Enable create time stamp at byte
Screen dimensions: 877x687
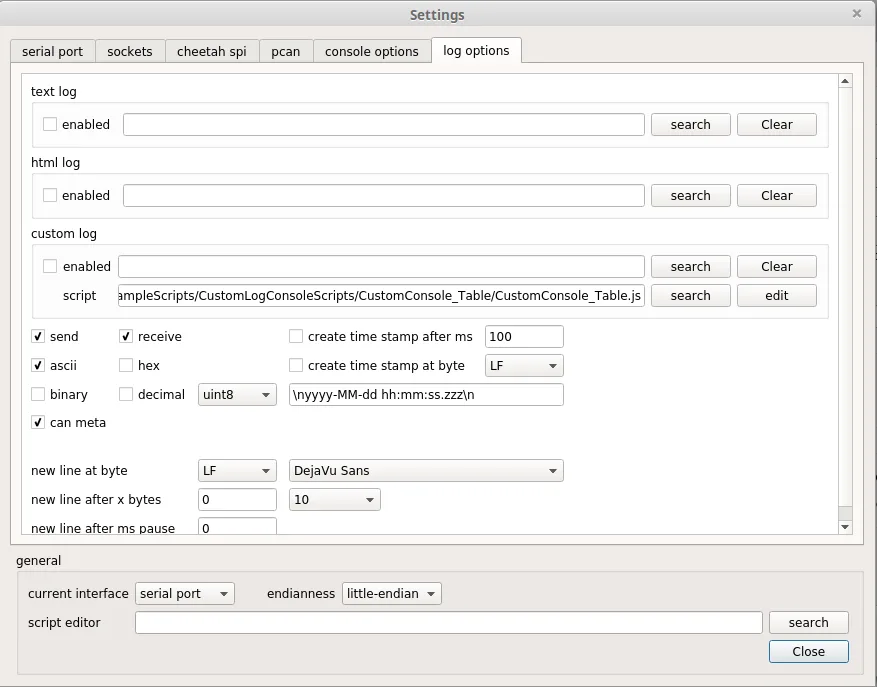tap(296, 365)
